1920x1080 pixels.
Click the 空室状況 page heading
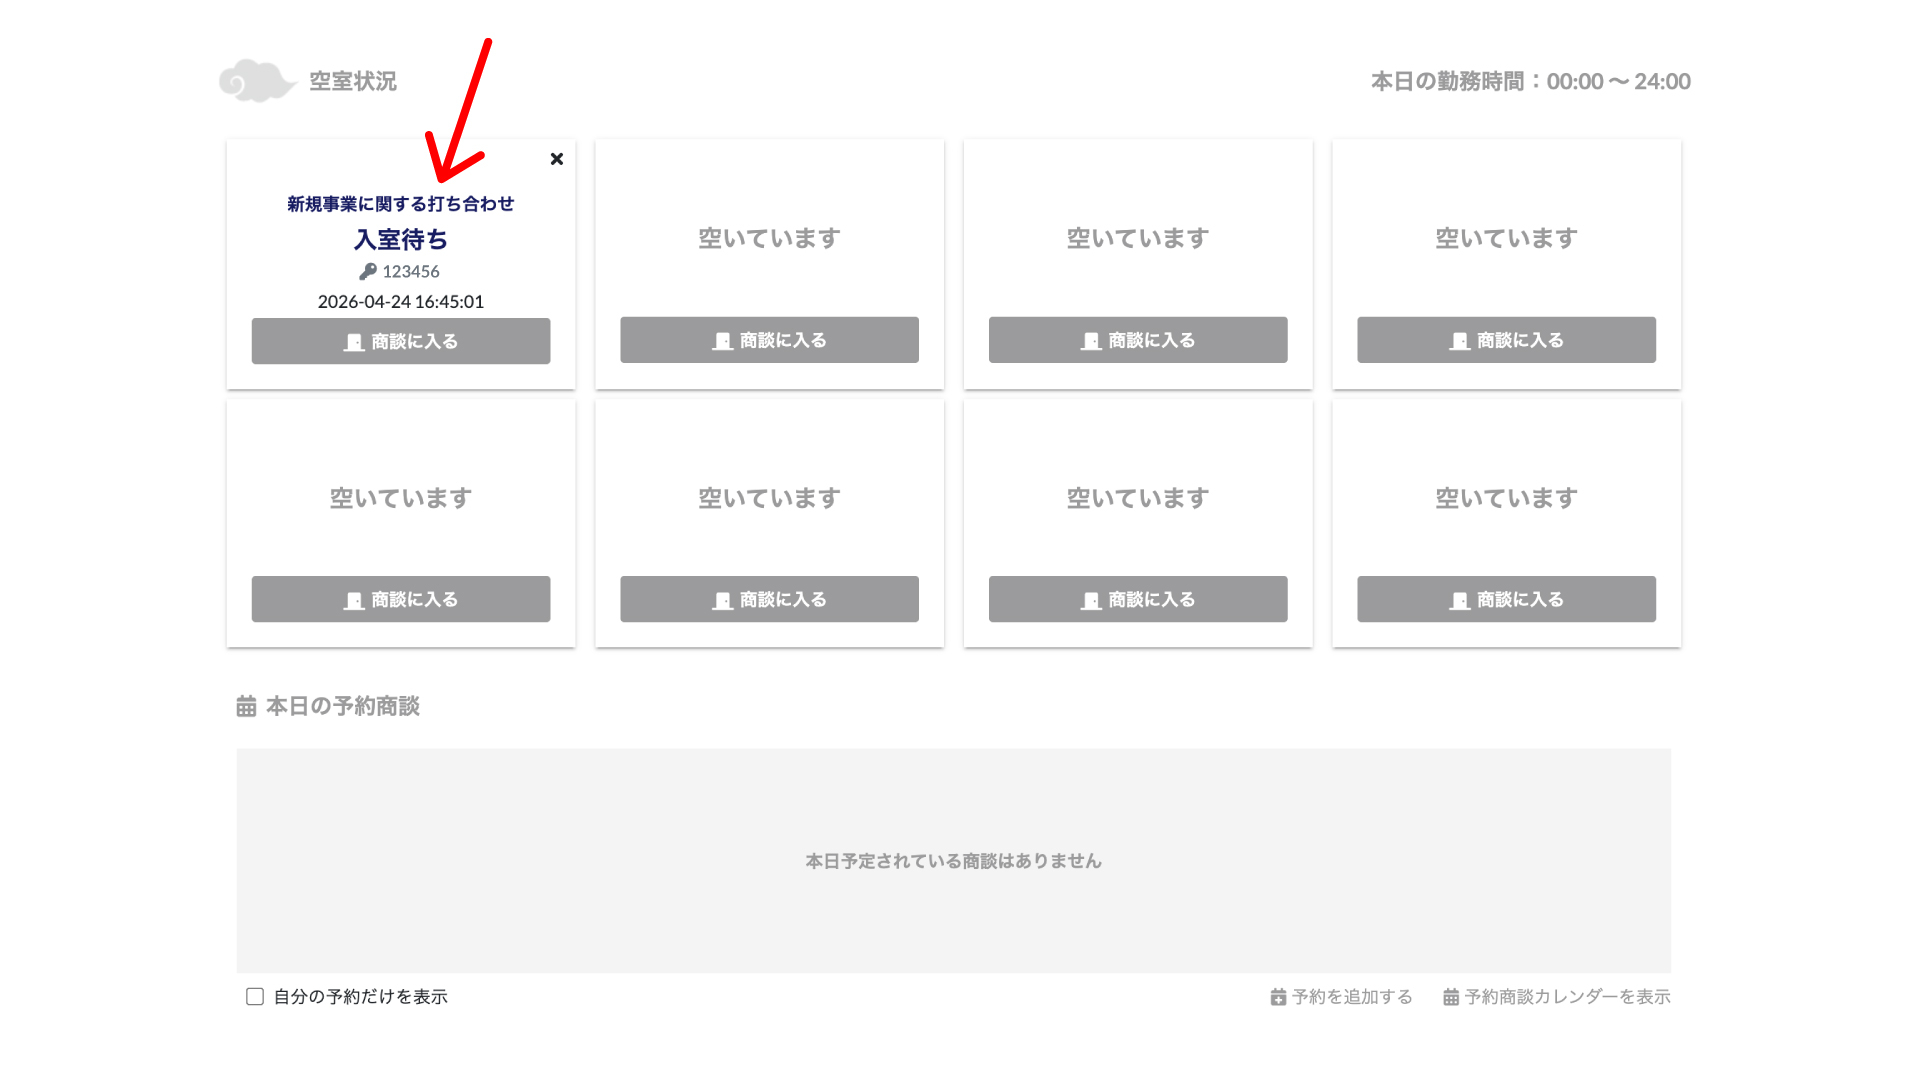[x=353, y=81]
